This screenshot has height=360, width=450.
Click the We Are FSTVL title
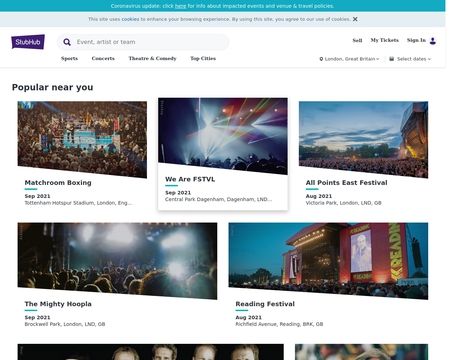[190, 179]
